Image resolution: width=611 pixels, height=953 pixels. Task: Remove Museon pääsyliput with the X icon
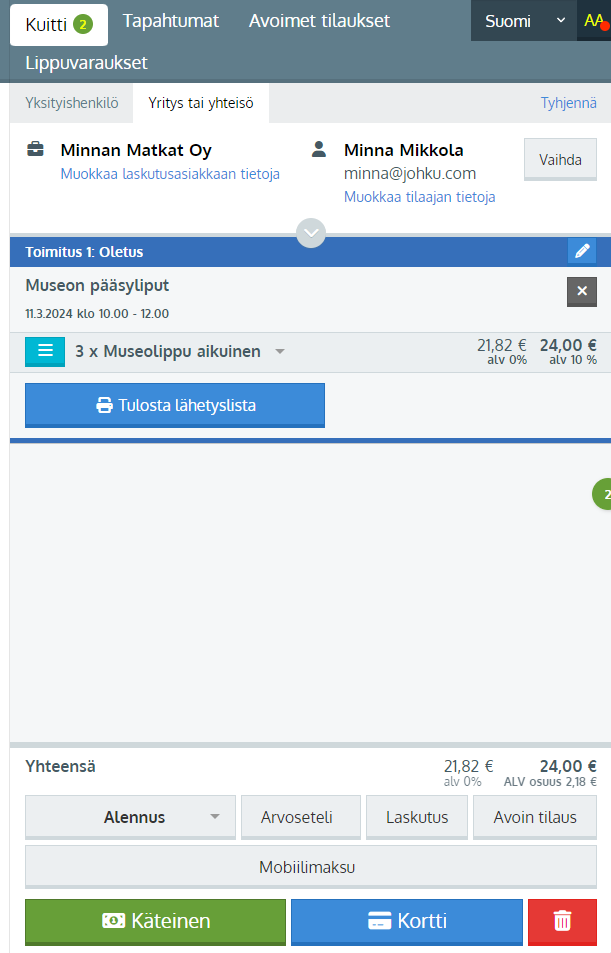point(581,290)
